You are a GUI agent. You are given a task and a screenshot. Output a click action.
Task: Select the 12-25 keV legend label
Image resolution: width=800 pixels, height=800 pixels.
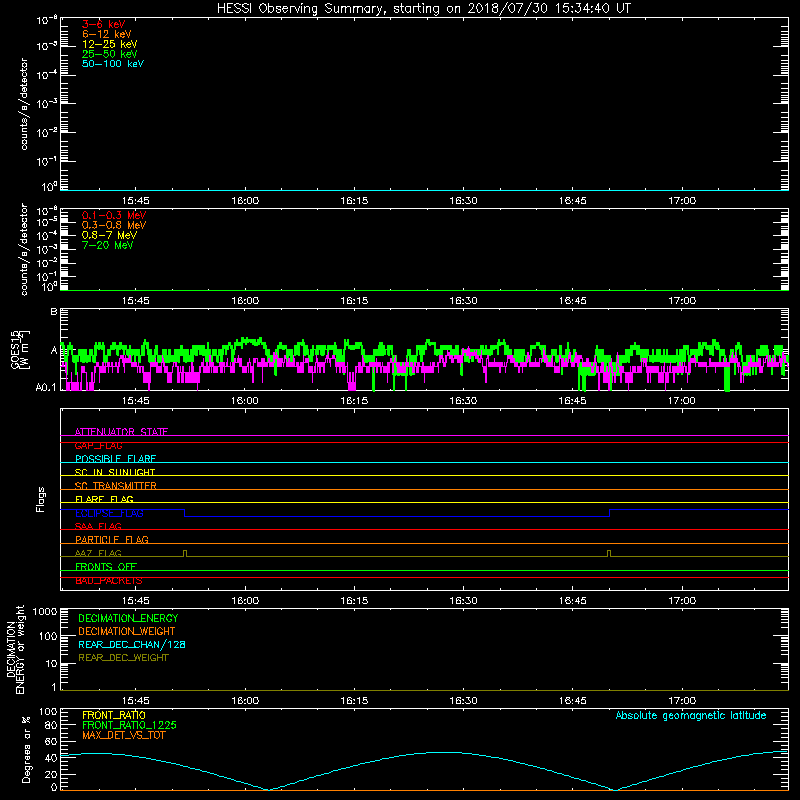[109, 44]
